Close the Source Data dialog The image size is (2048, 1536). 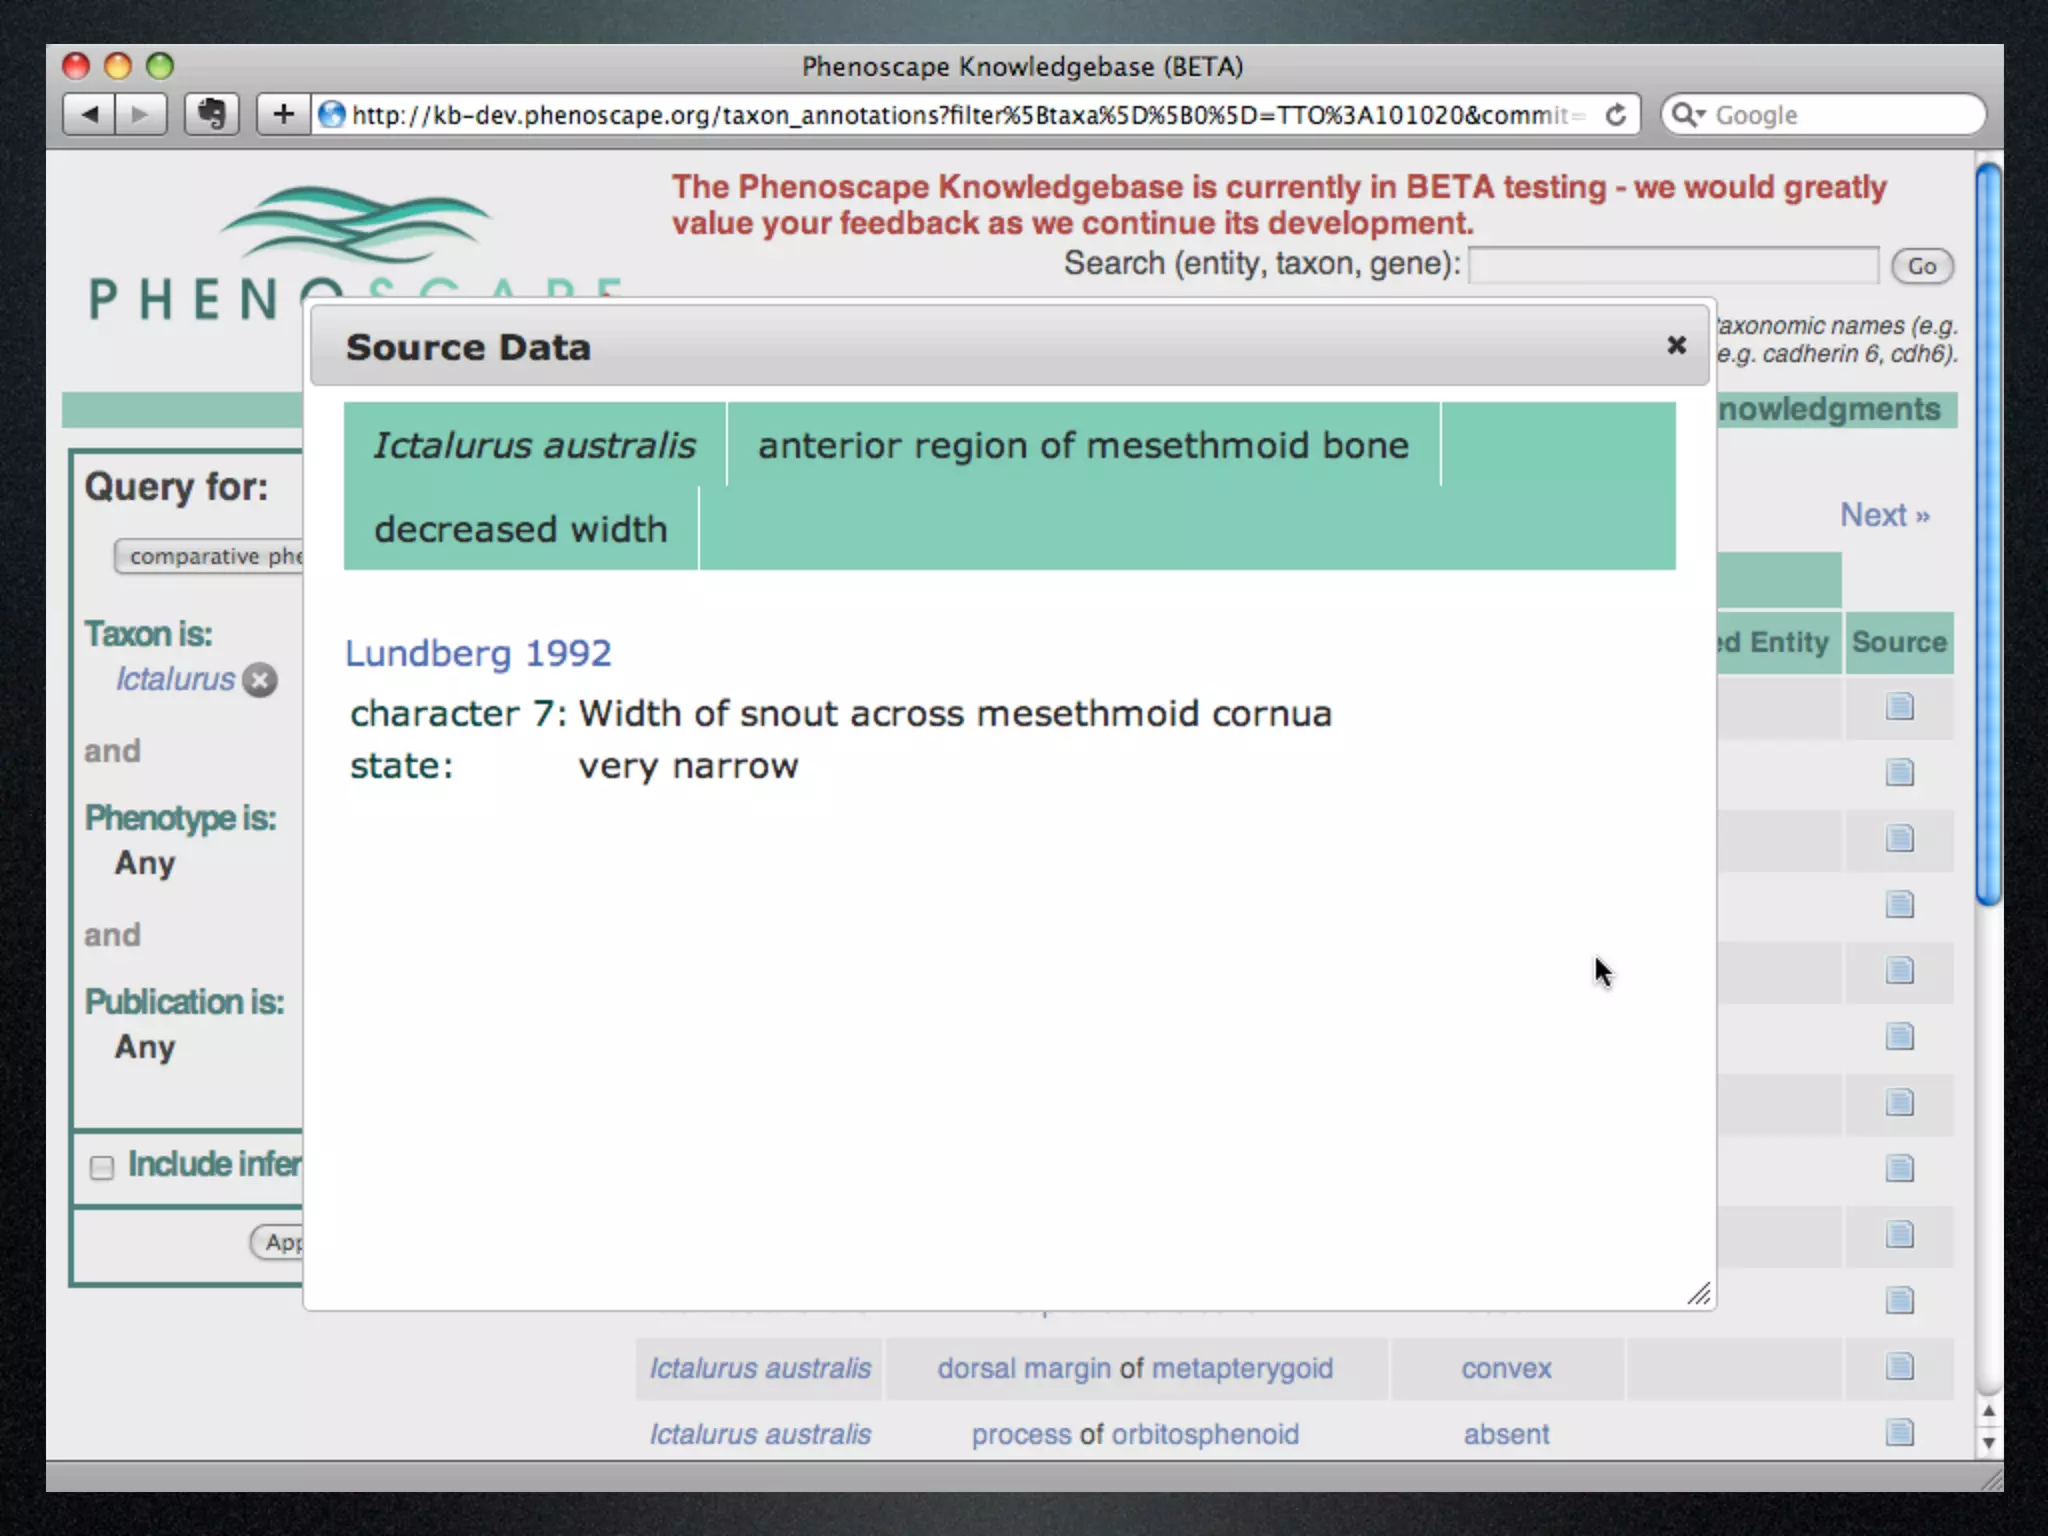[1676, 345]
